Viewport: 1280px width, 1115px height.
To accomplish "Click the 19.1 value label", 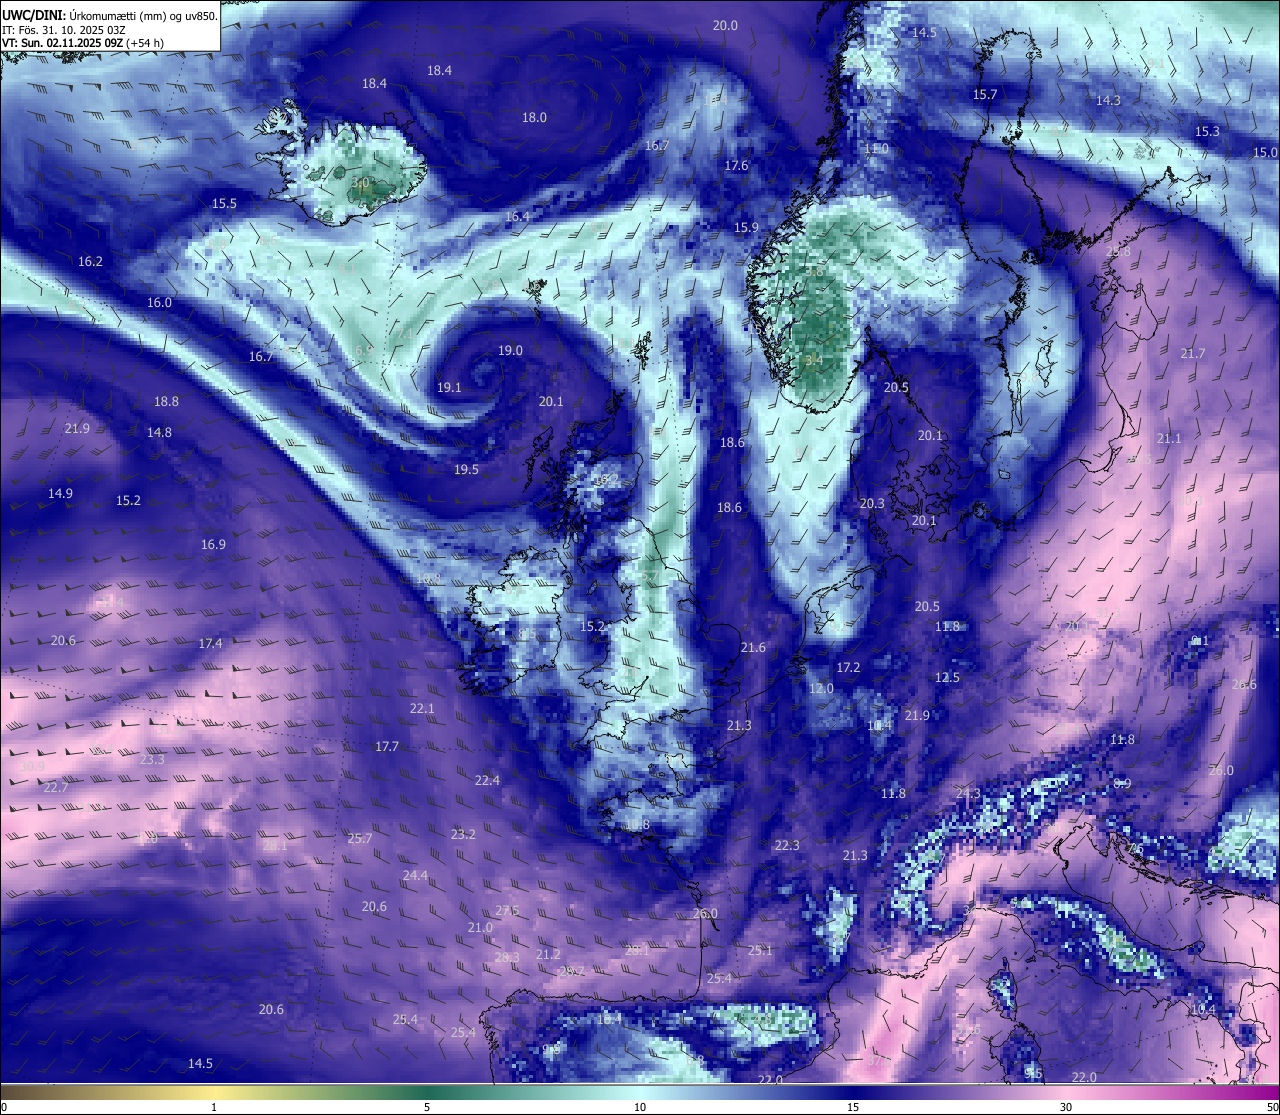I will point(449,387).
